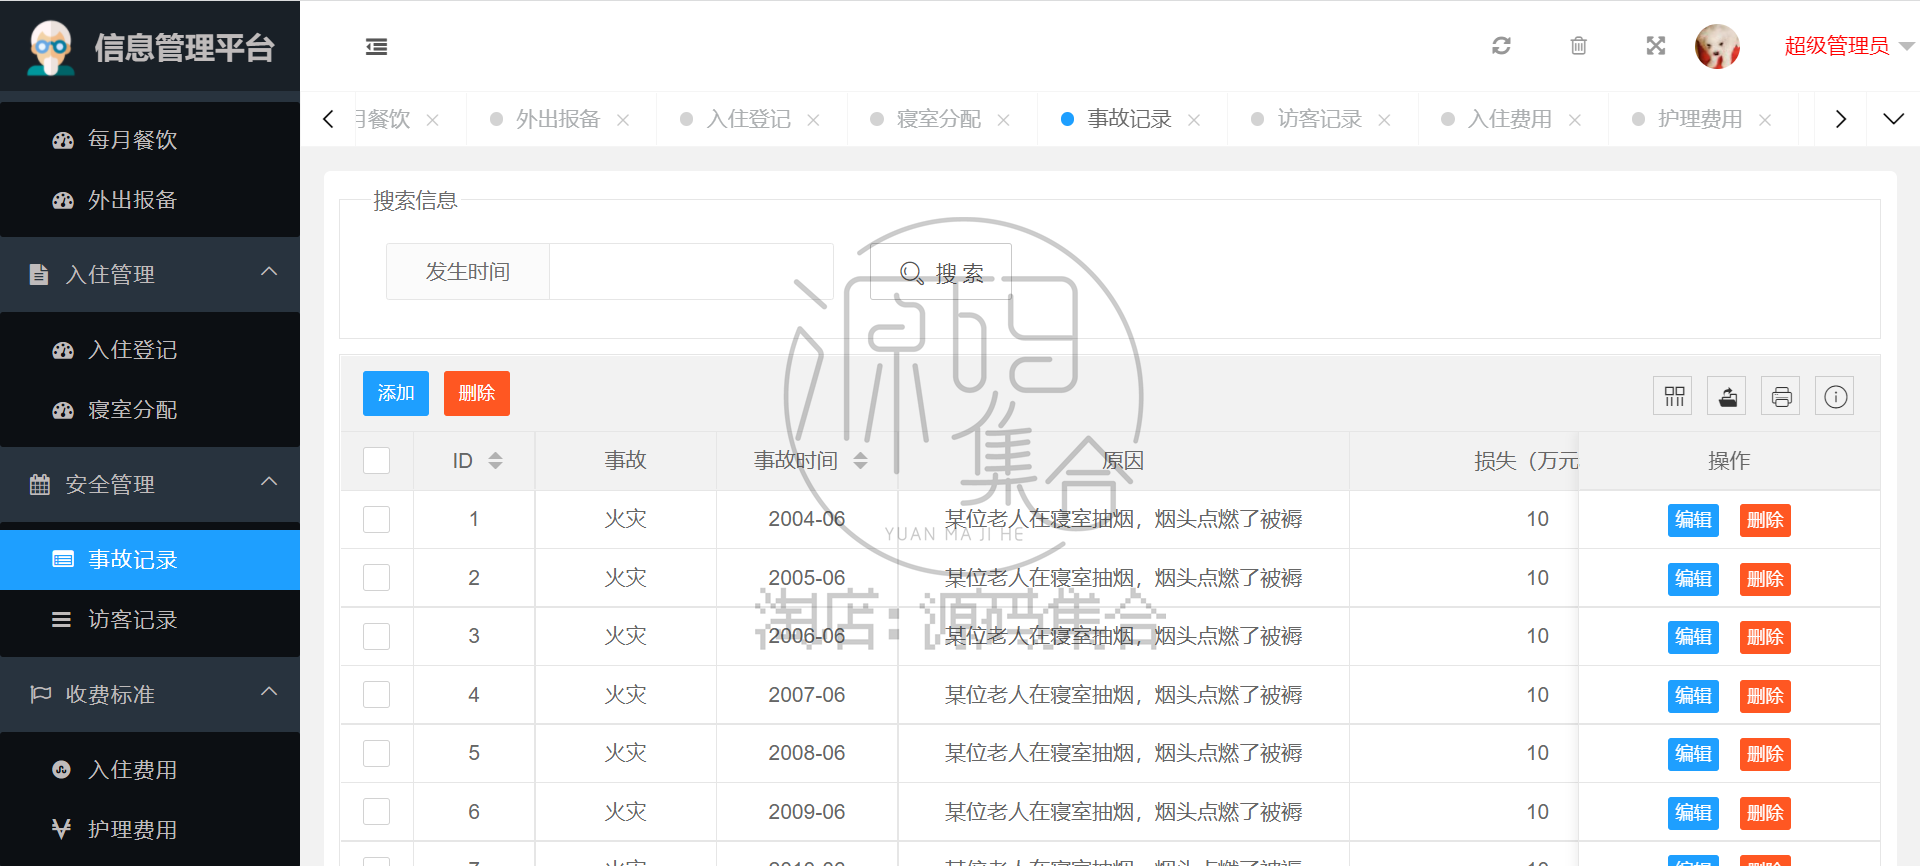Click 编辑 for the 2005-06 record
Viewport: 1920px width, 866px height.
[x=1693, y=579]
